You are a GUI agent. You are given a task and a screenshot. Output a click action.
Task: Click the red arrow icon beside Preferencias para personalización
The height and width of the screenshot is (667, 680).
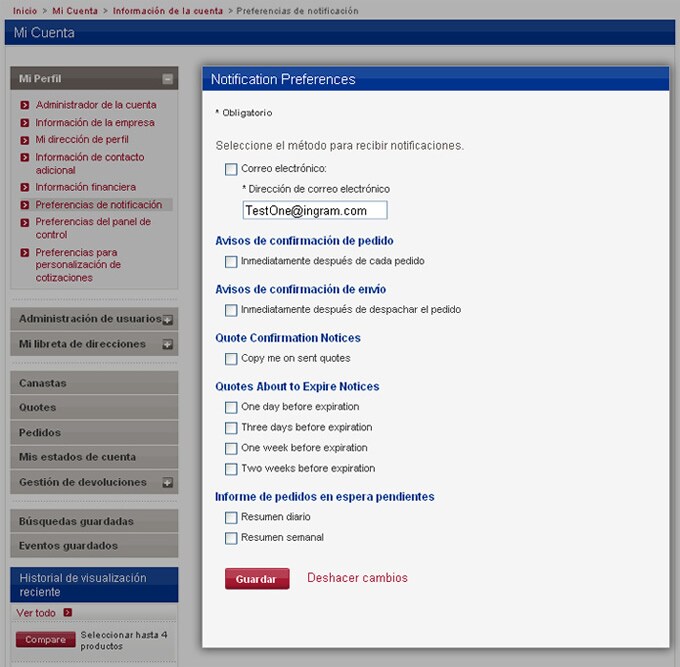pyautogui.click(x=25, y=252)
